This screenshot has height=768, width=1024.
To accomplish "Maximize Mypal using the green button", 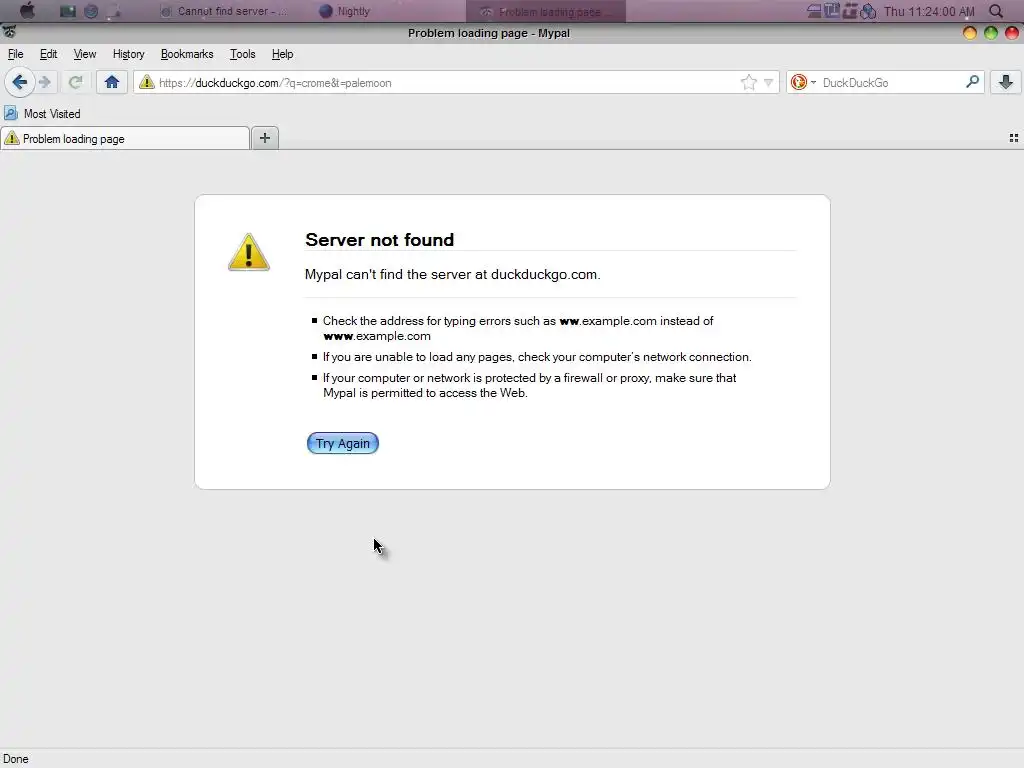I will pos(991,33).
